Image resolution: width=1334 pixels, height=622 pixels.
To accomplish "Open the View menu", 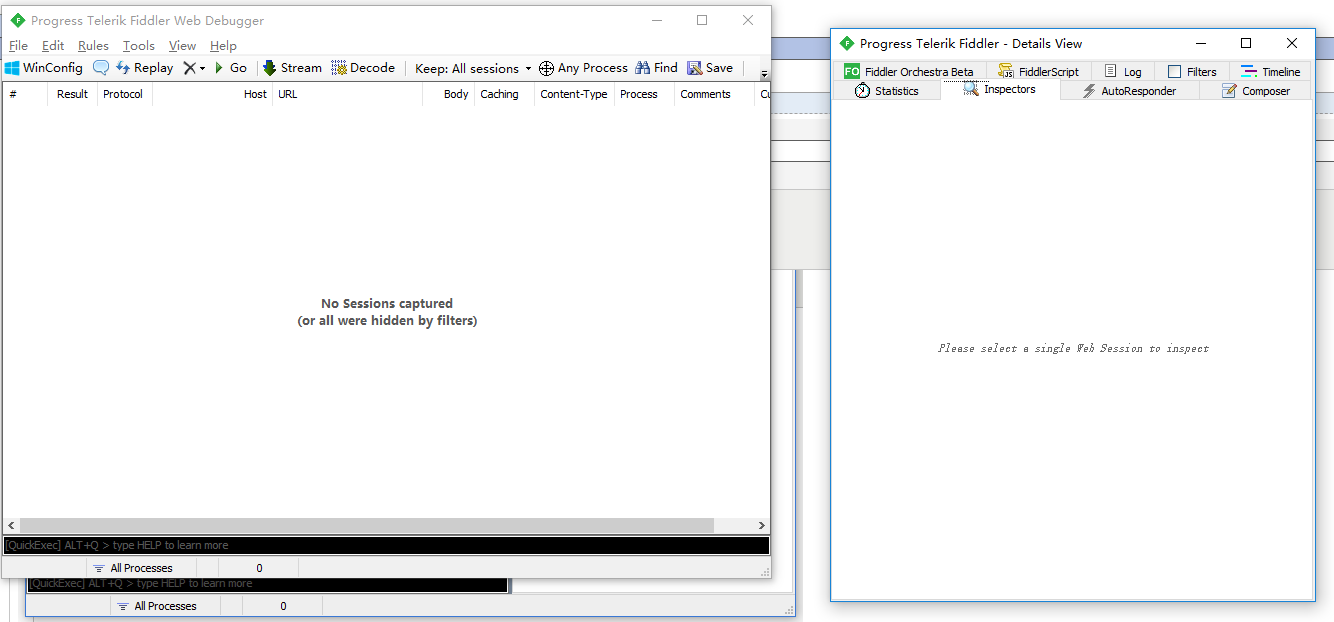I will coord(182,46).
